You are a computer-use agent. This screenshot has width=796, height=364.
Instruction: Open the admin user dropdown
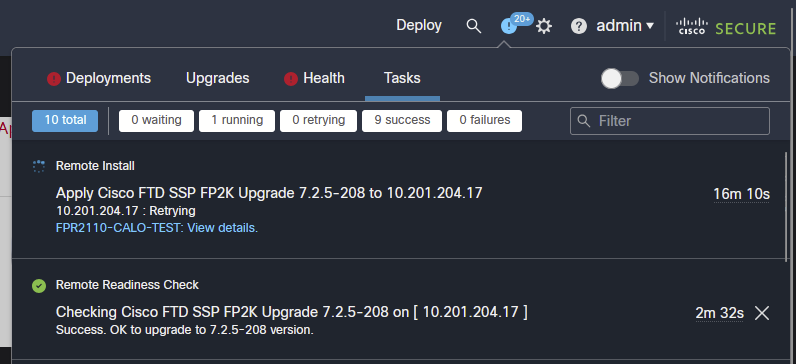[624, 26]
